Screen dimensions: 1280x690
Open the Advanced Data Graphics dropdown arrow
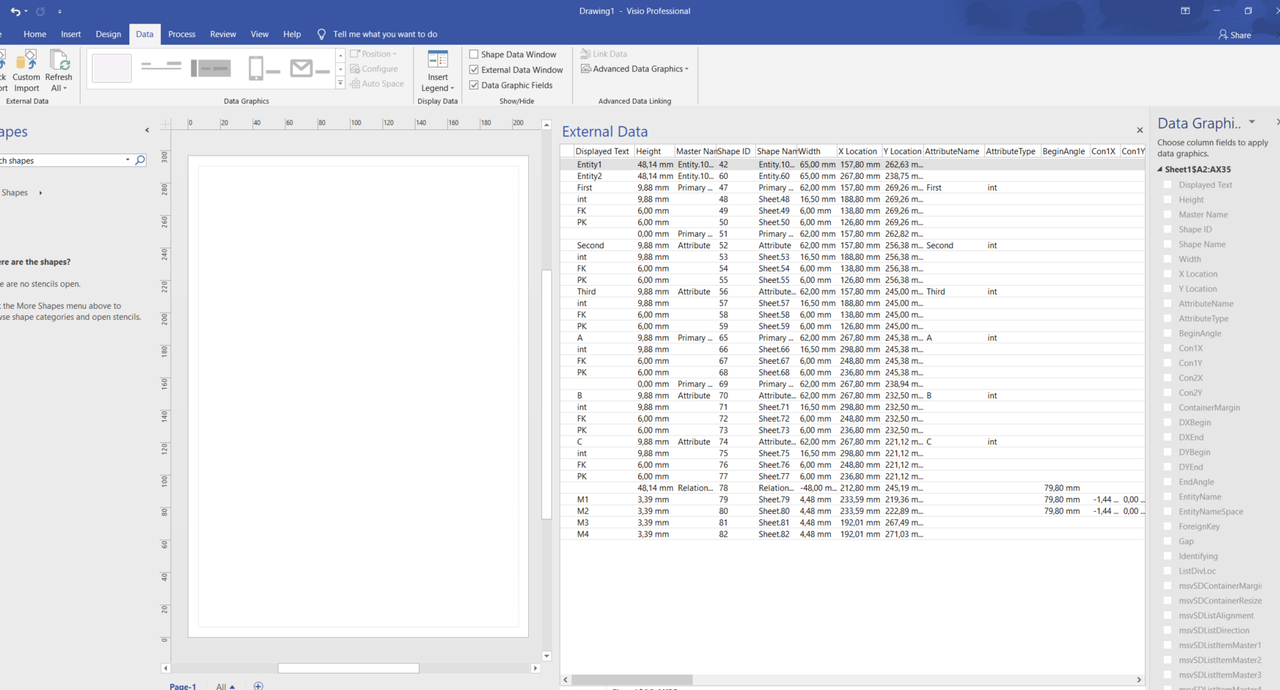click(687, 69)
